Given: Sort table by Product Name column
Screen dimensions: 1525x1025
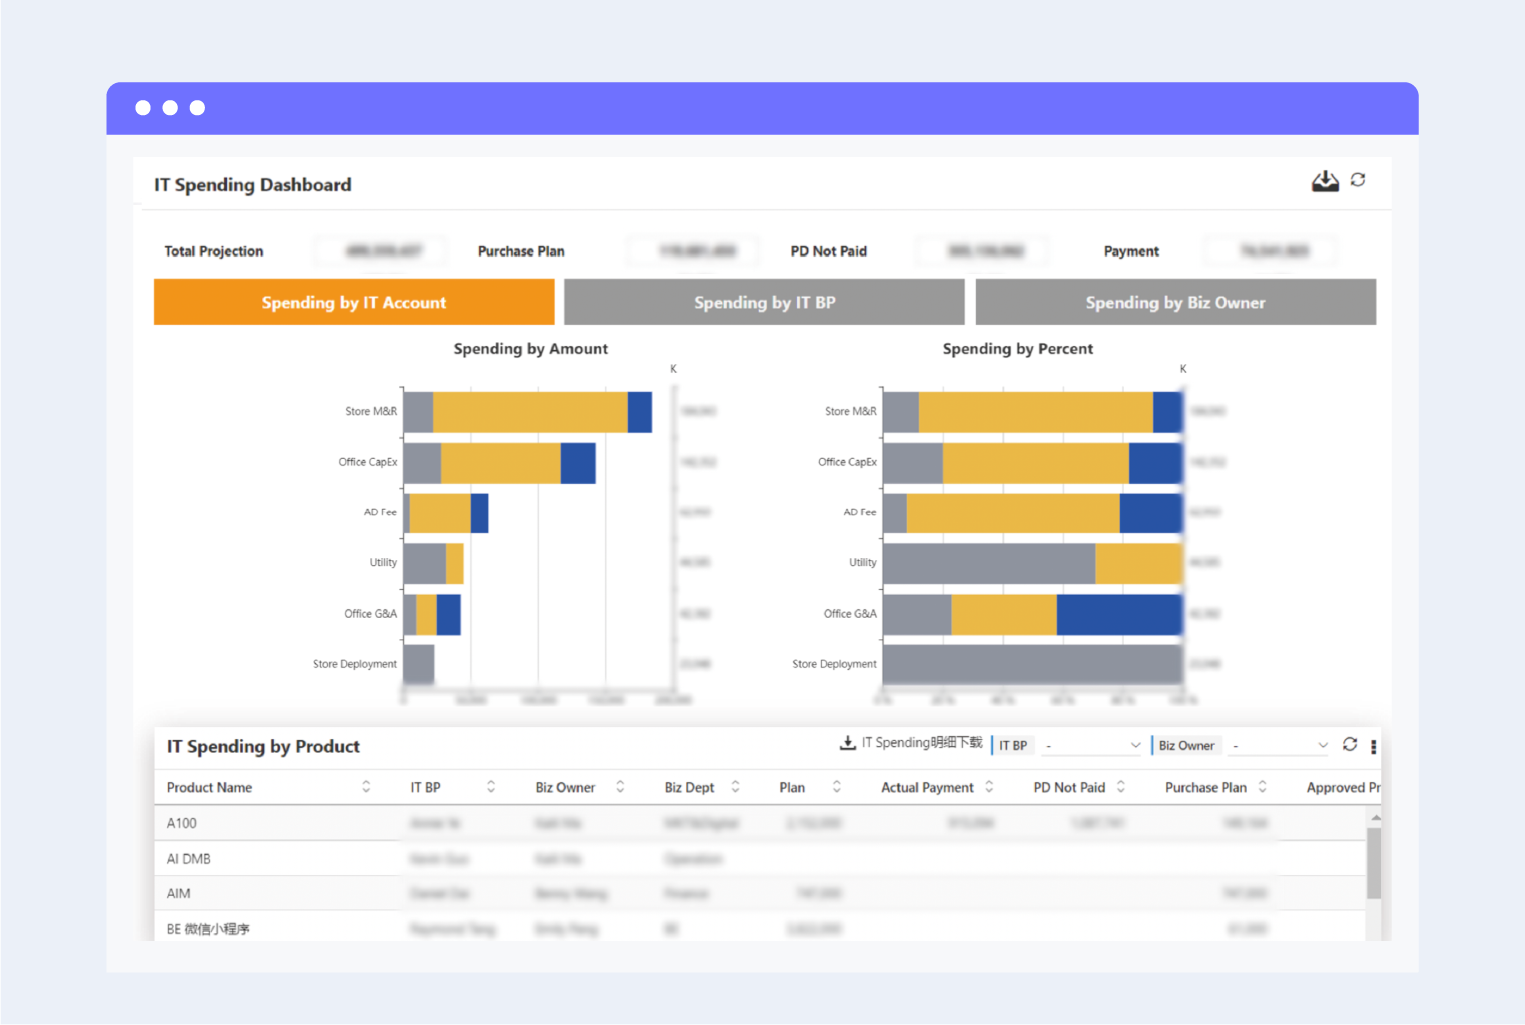Looking at the screenshot, I should pyautogui.click(x=366, y=787).
